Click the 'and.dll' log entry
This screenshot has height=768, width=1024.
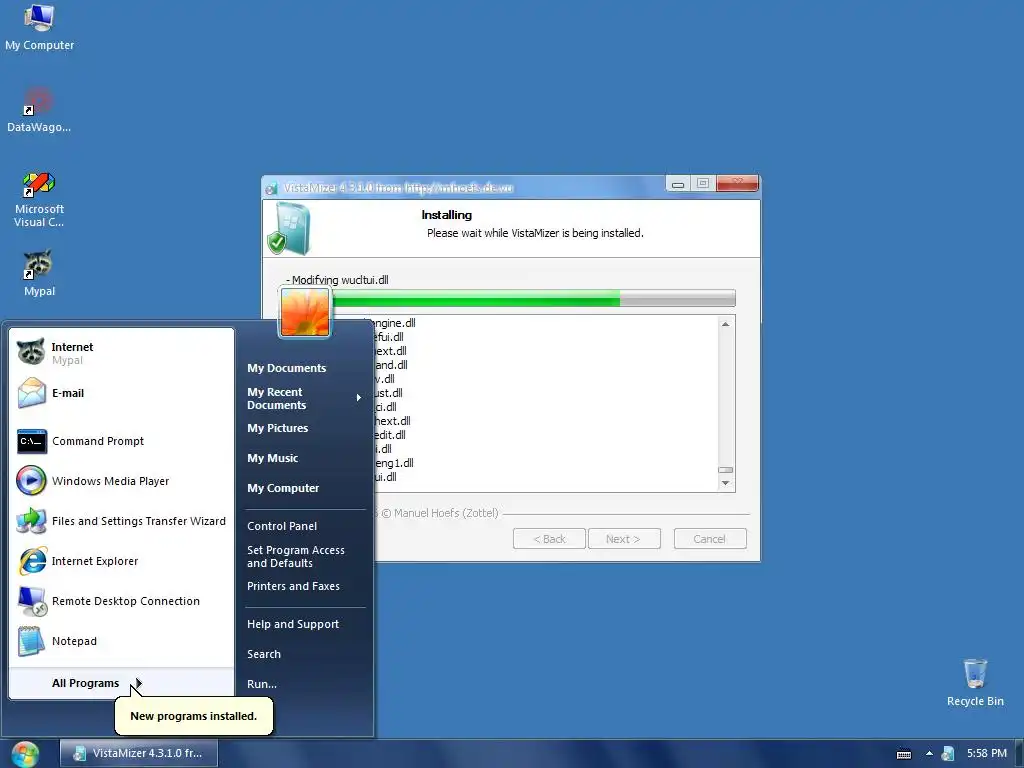click(391, 365)
